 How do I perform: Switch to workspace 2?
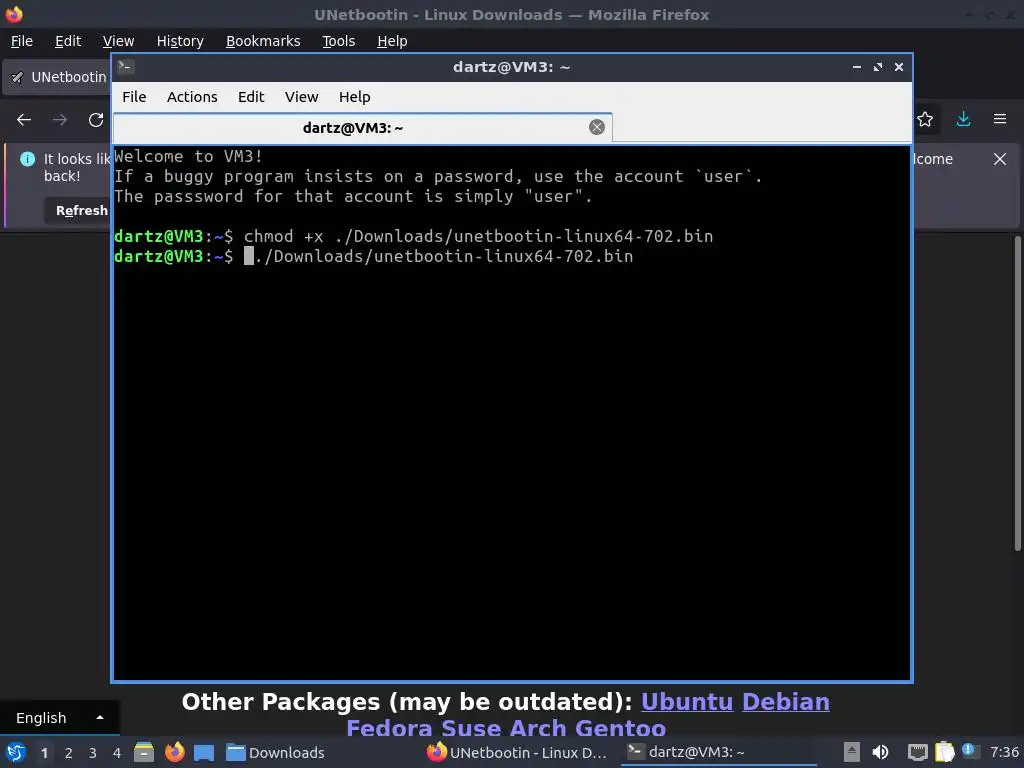[x=69, y=753]
